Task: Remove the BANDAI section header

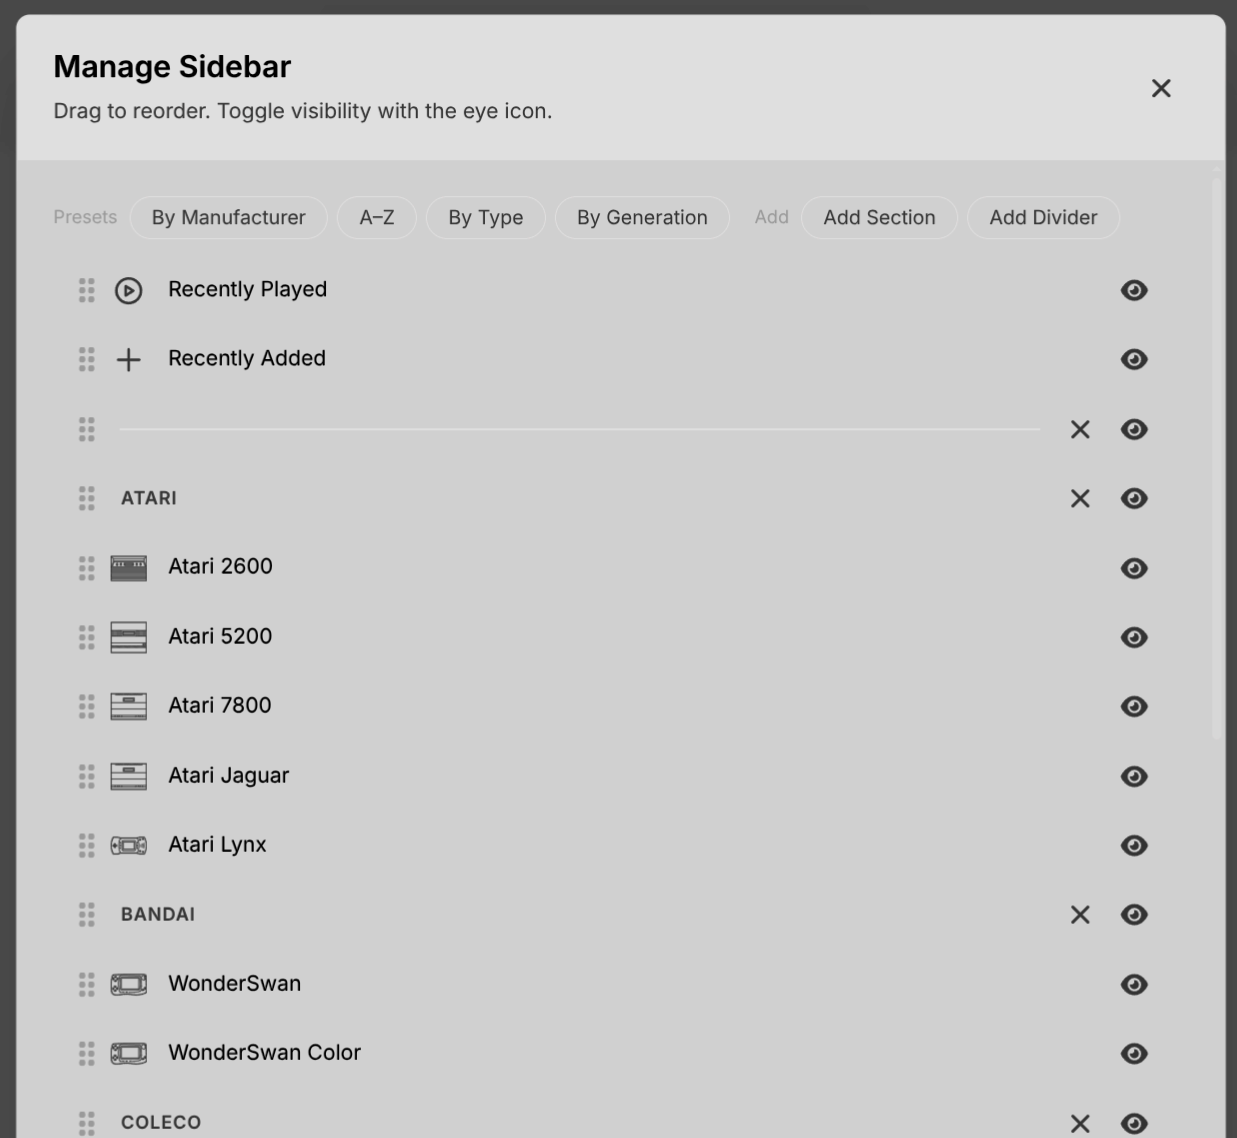Action: (x=1080, y=915)
